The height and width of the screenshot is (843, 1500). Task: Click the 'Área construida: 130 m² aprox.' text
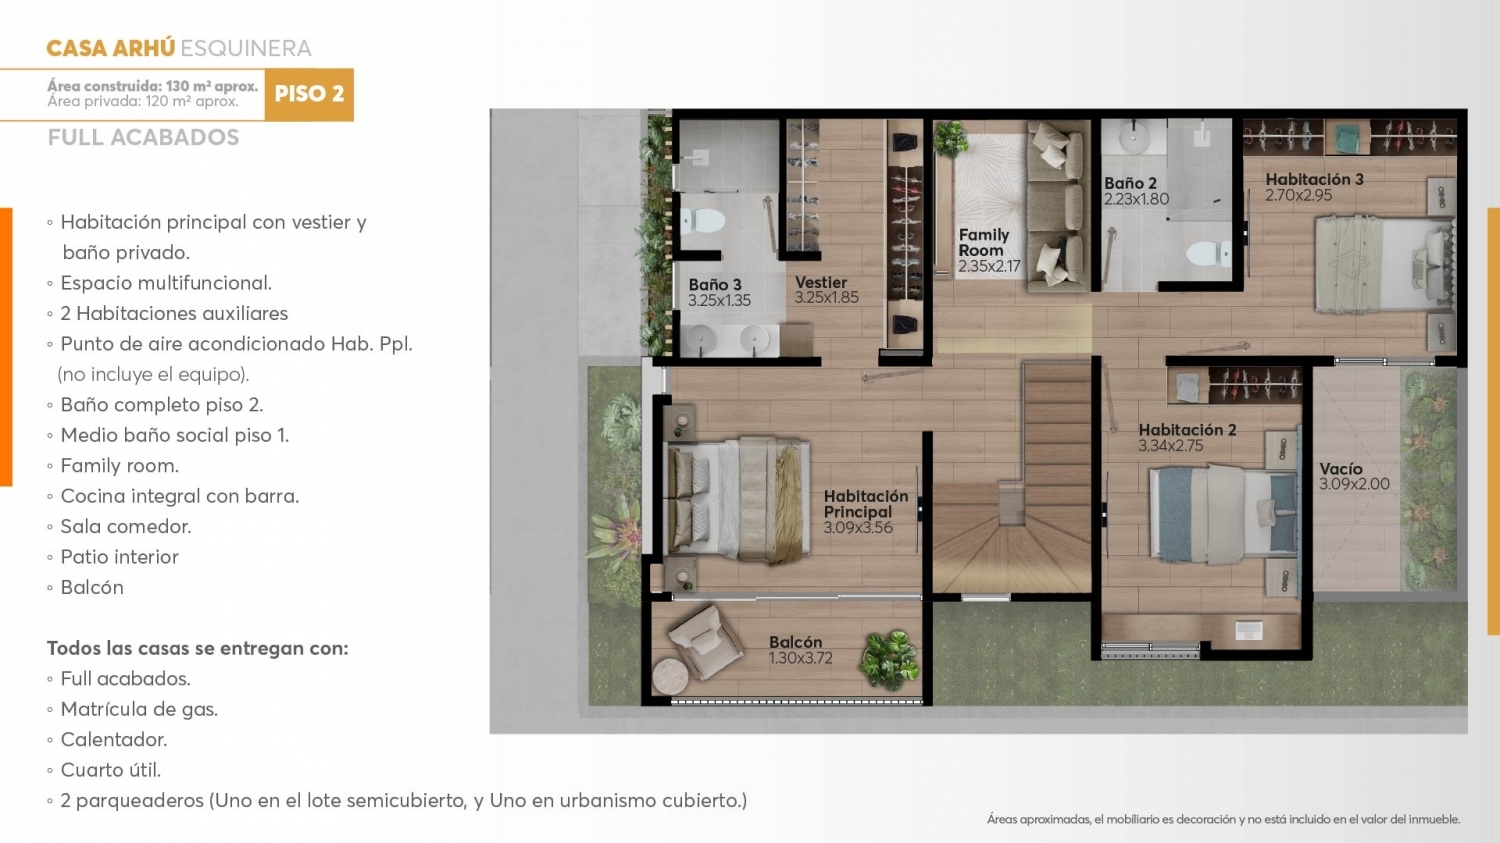[x=152, y=86]
